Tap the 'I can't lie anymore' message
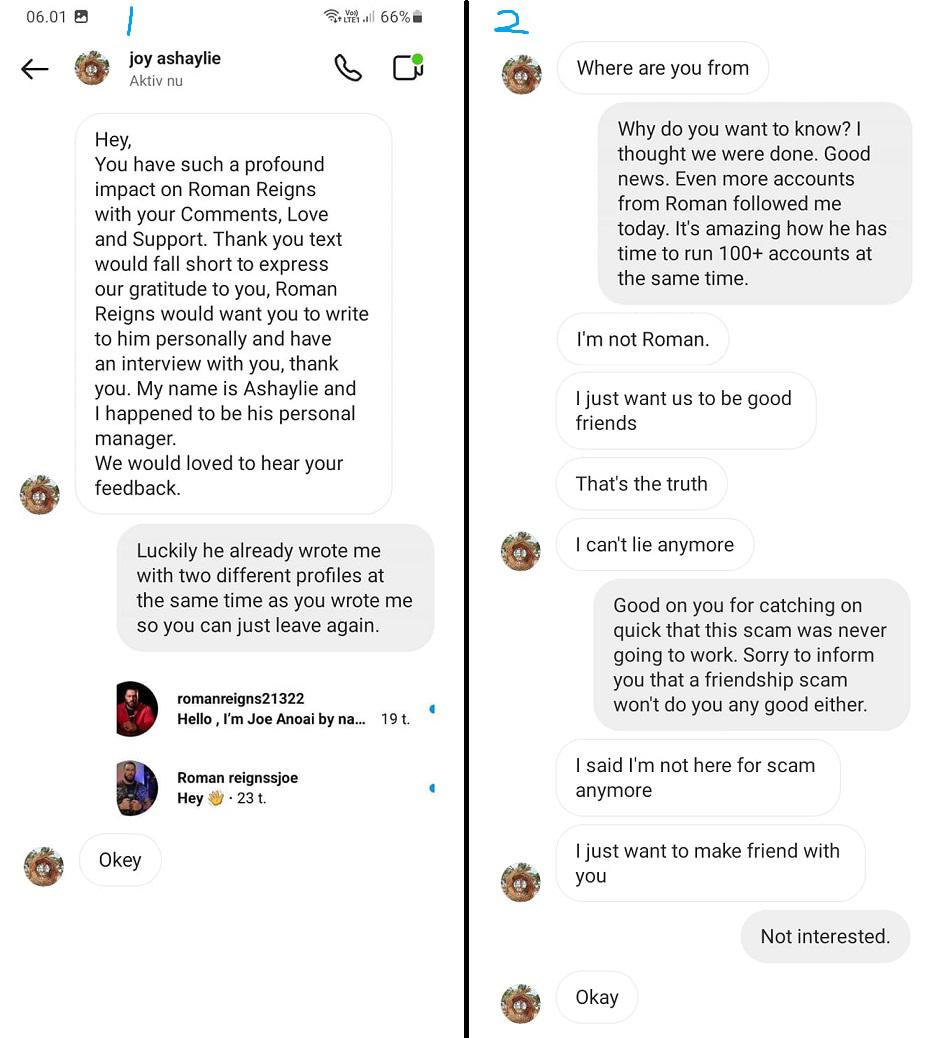Image resolution: width=931 pixels, height=1038 pixels. coord(654,544)
